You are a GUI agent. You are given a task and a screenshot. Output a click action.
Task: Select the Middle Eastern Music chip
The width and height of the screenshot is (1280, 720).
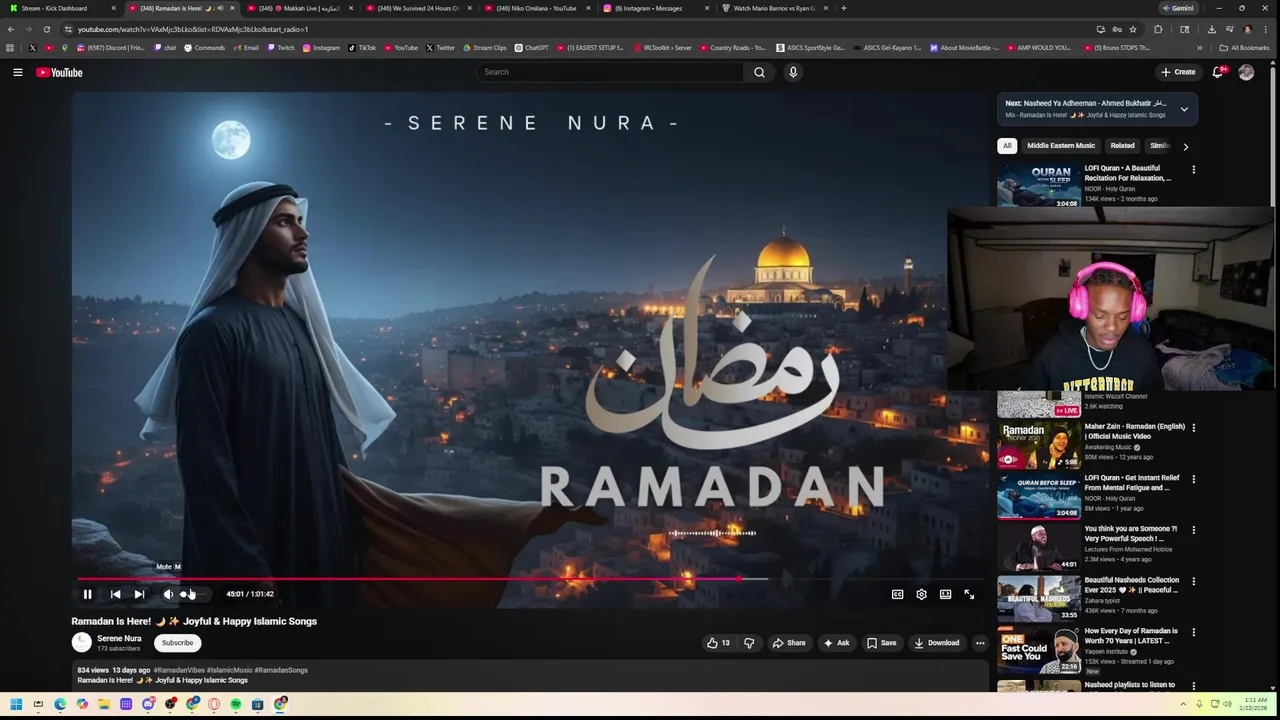coord(1061,146)
